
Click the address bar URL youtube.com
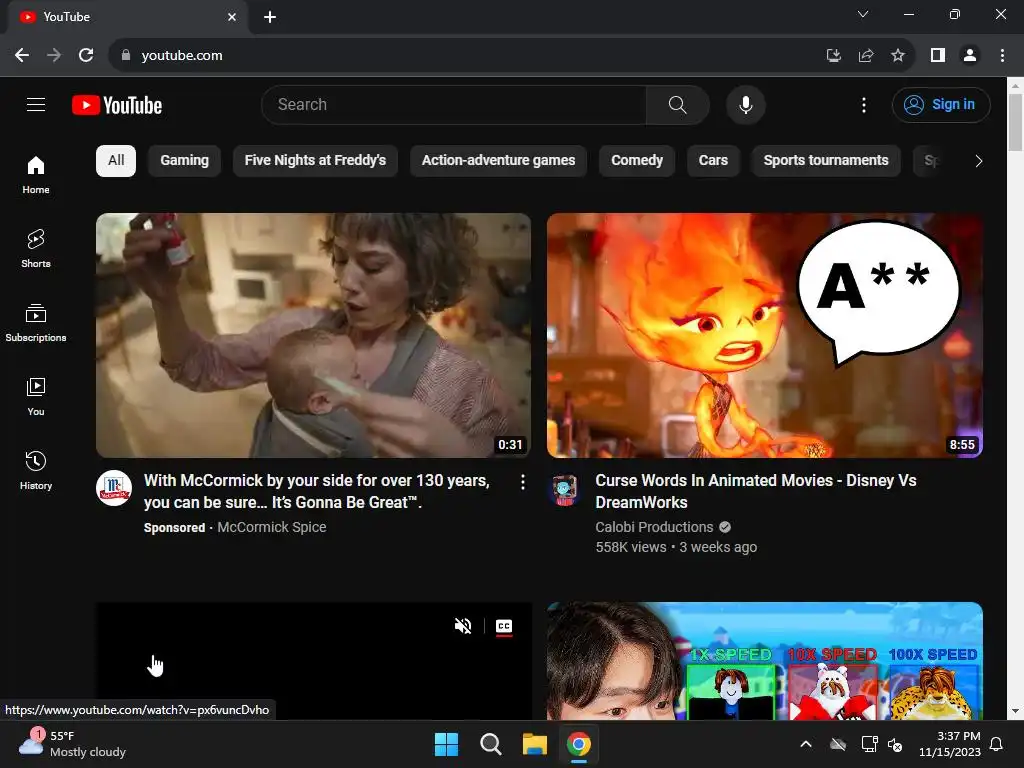[x=182, y=56]
